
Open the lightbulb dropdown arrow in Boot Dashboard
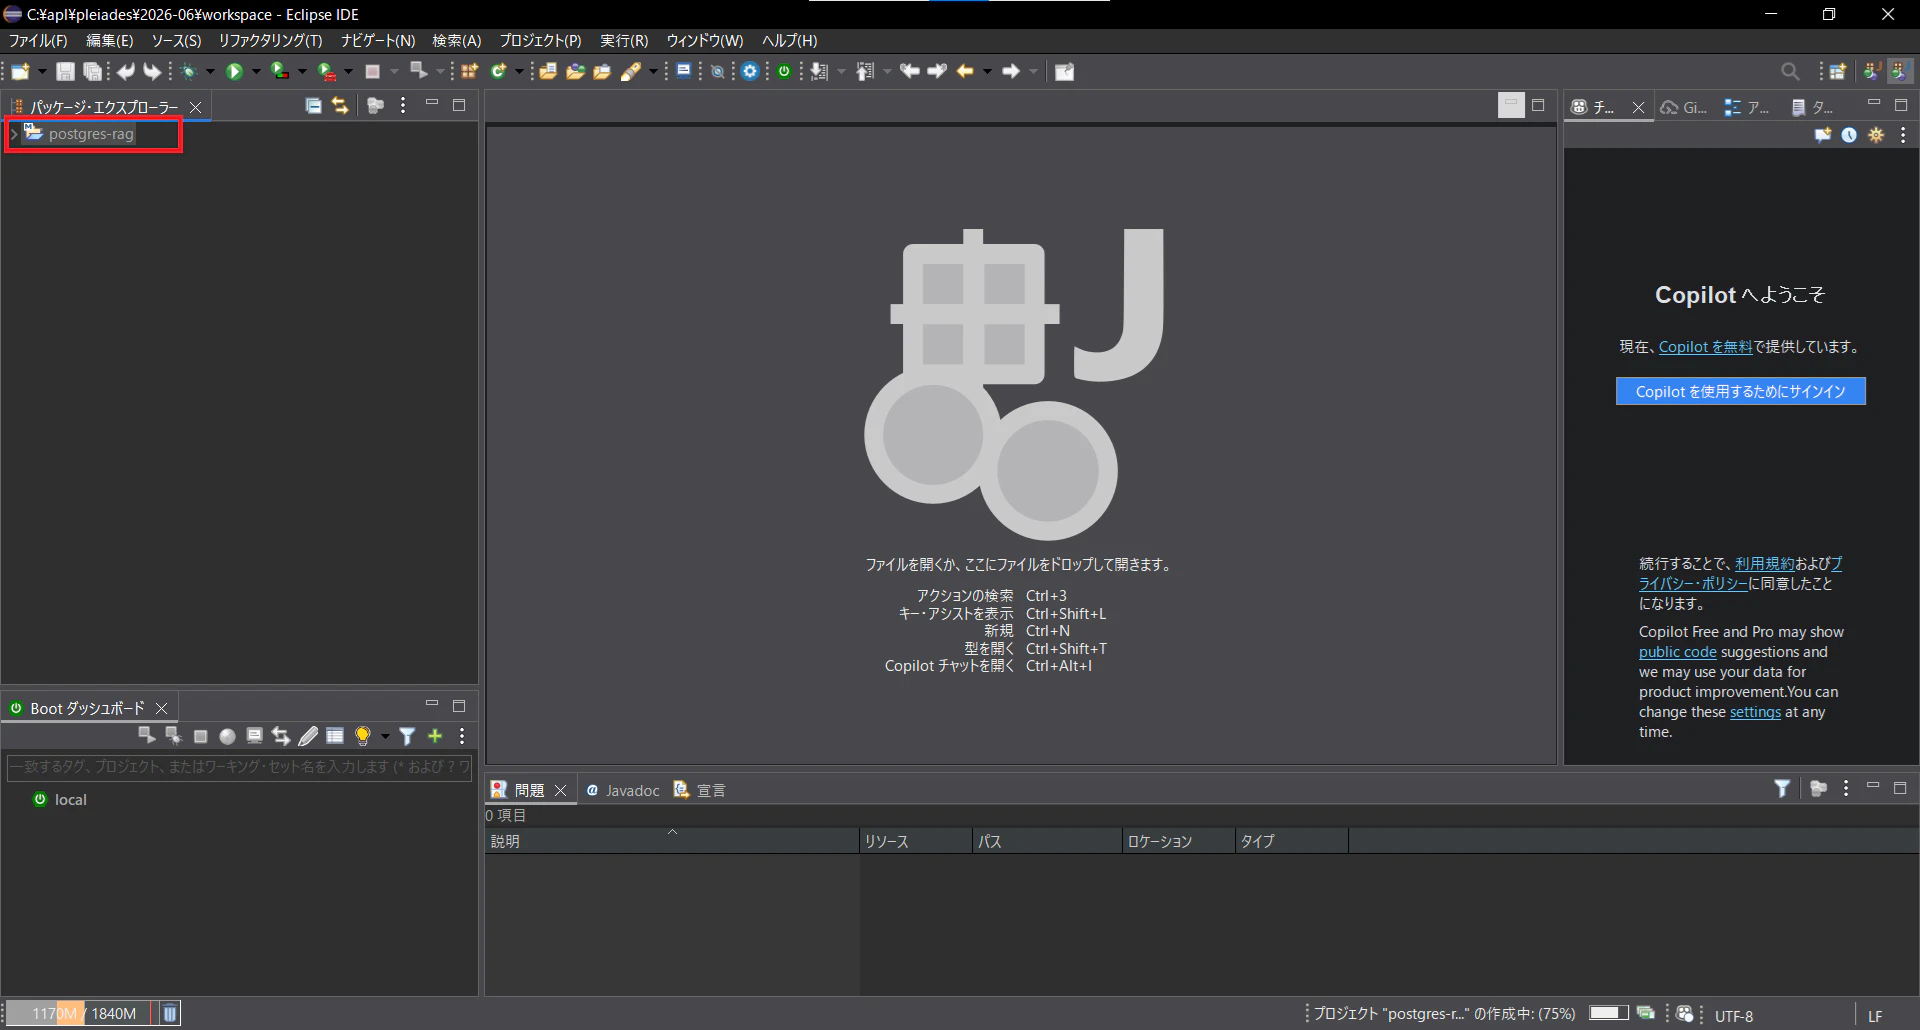(385, 737)
